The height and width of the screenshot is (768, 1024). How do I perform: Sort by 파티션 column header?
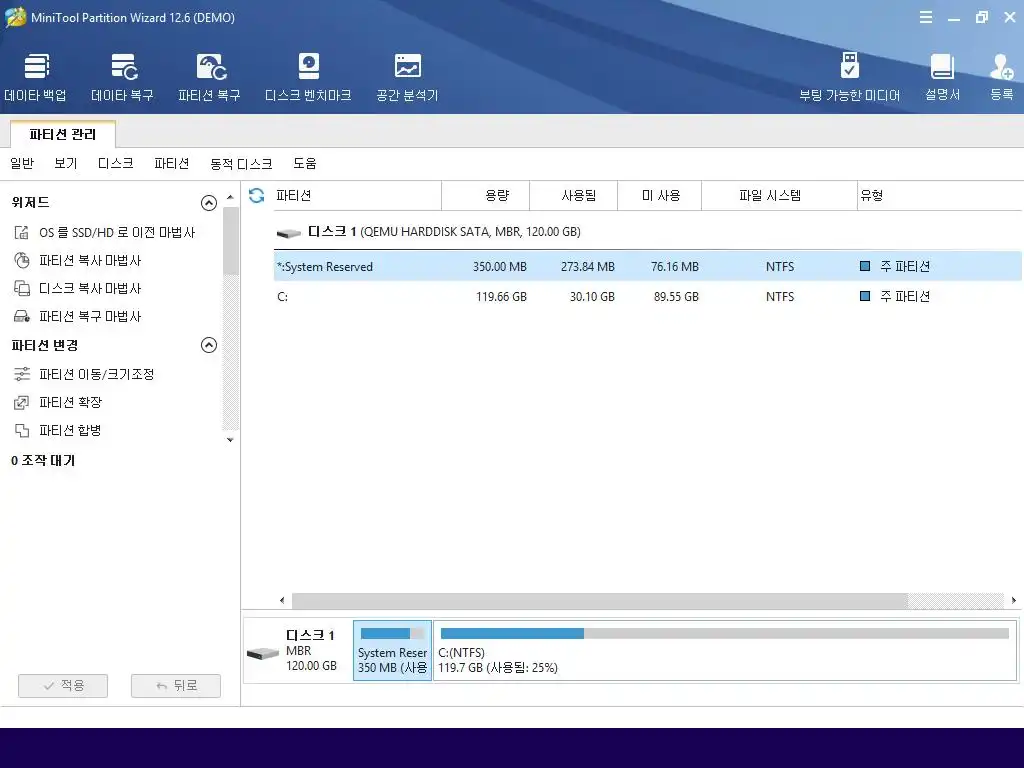(357, 195)
